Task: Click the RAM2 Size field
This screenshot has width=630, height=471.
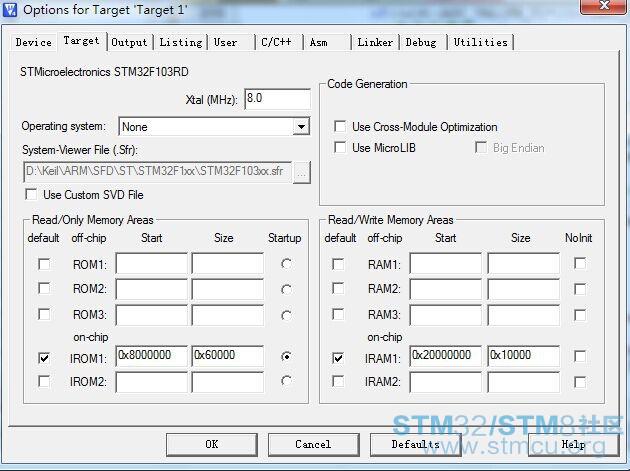Action: click(524, 289)
